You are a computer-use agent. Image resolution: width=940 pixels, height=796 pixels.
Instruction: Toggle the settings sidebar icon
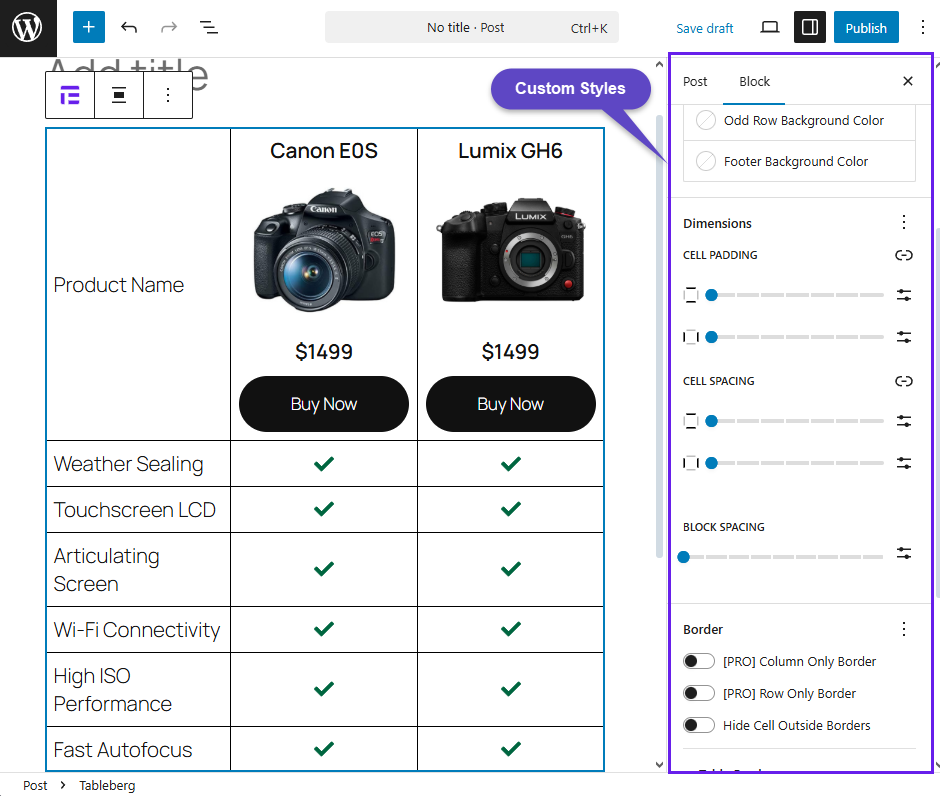810,28
